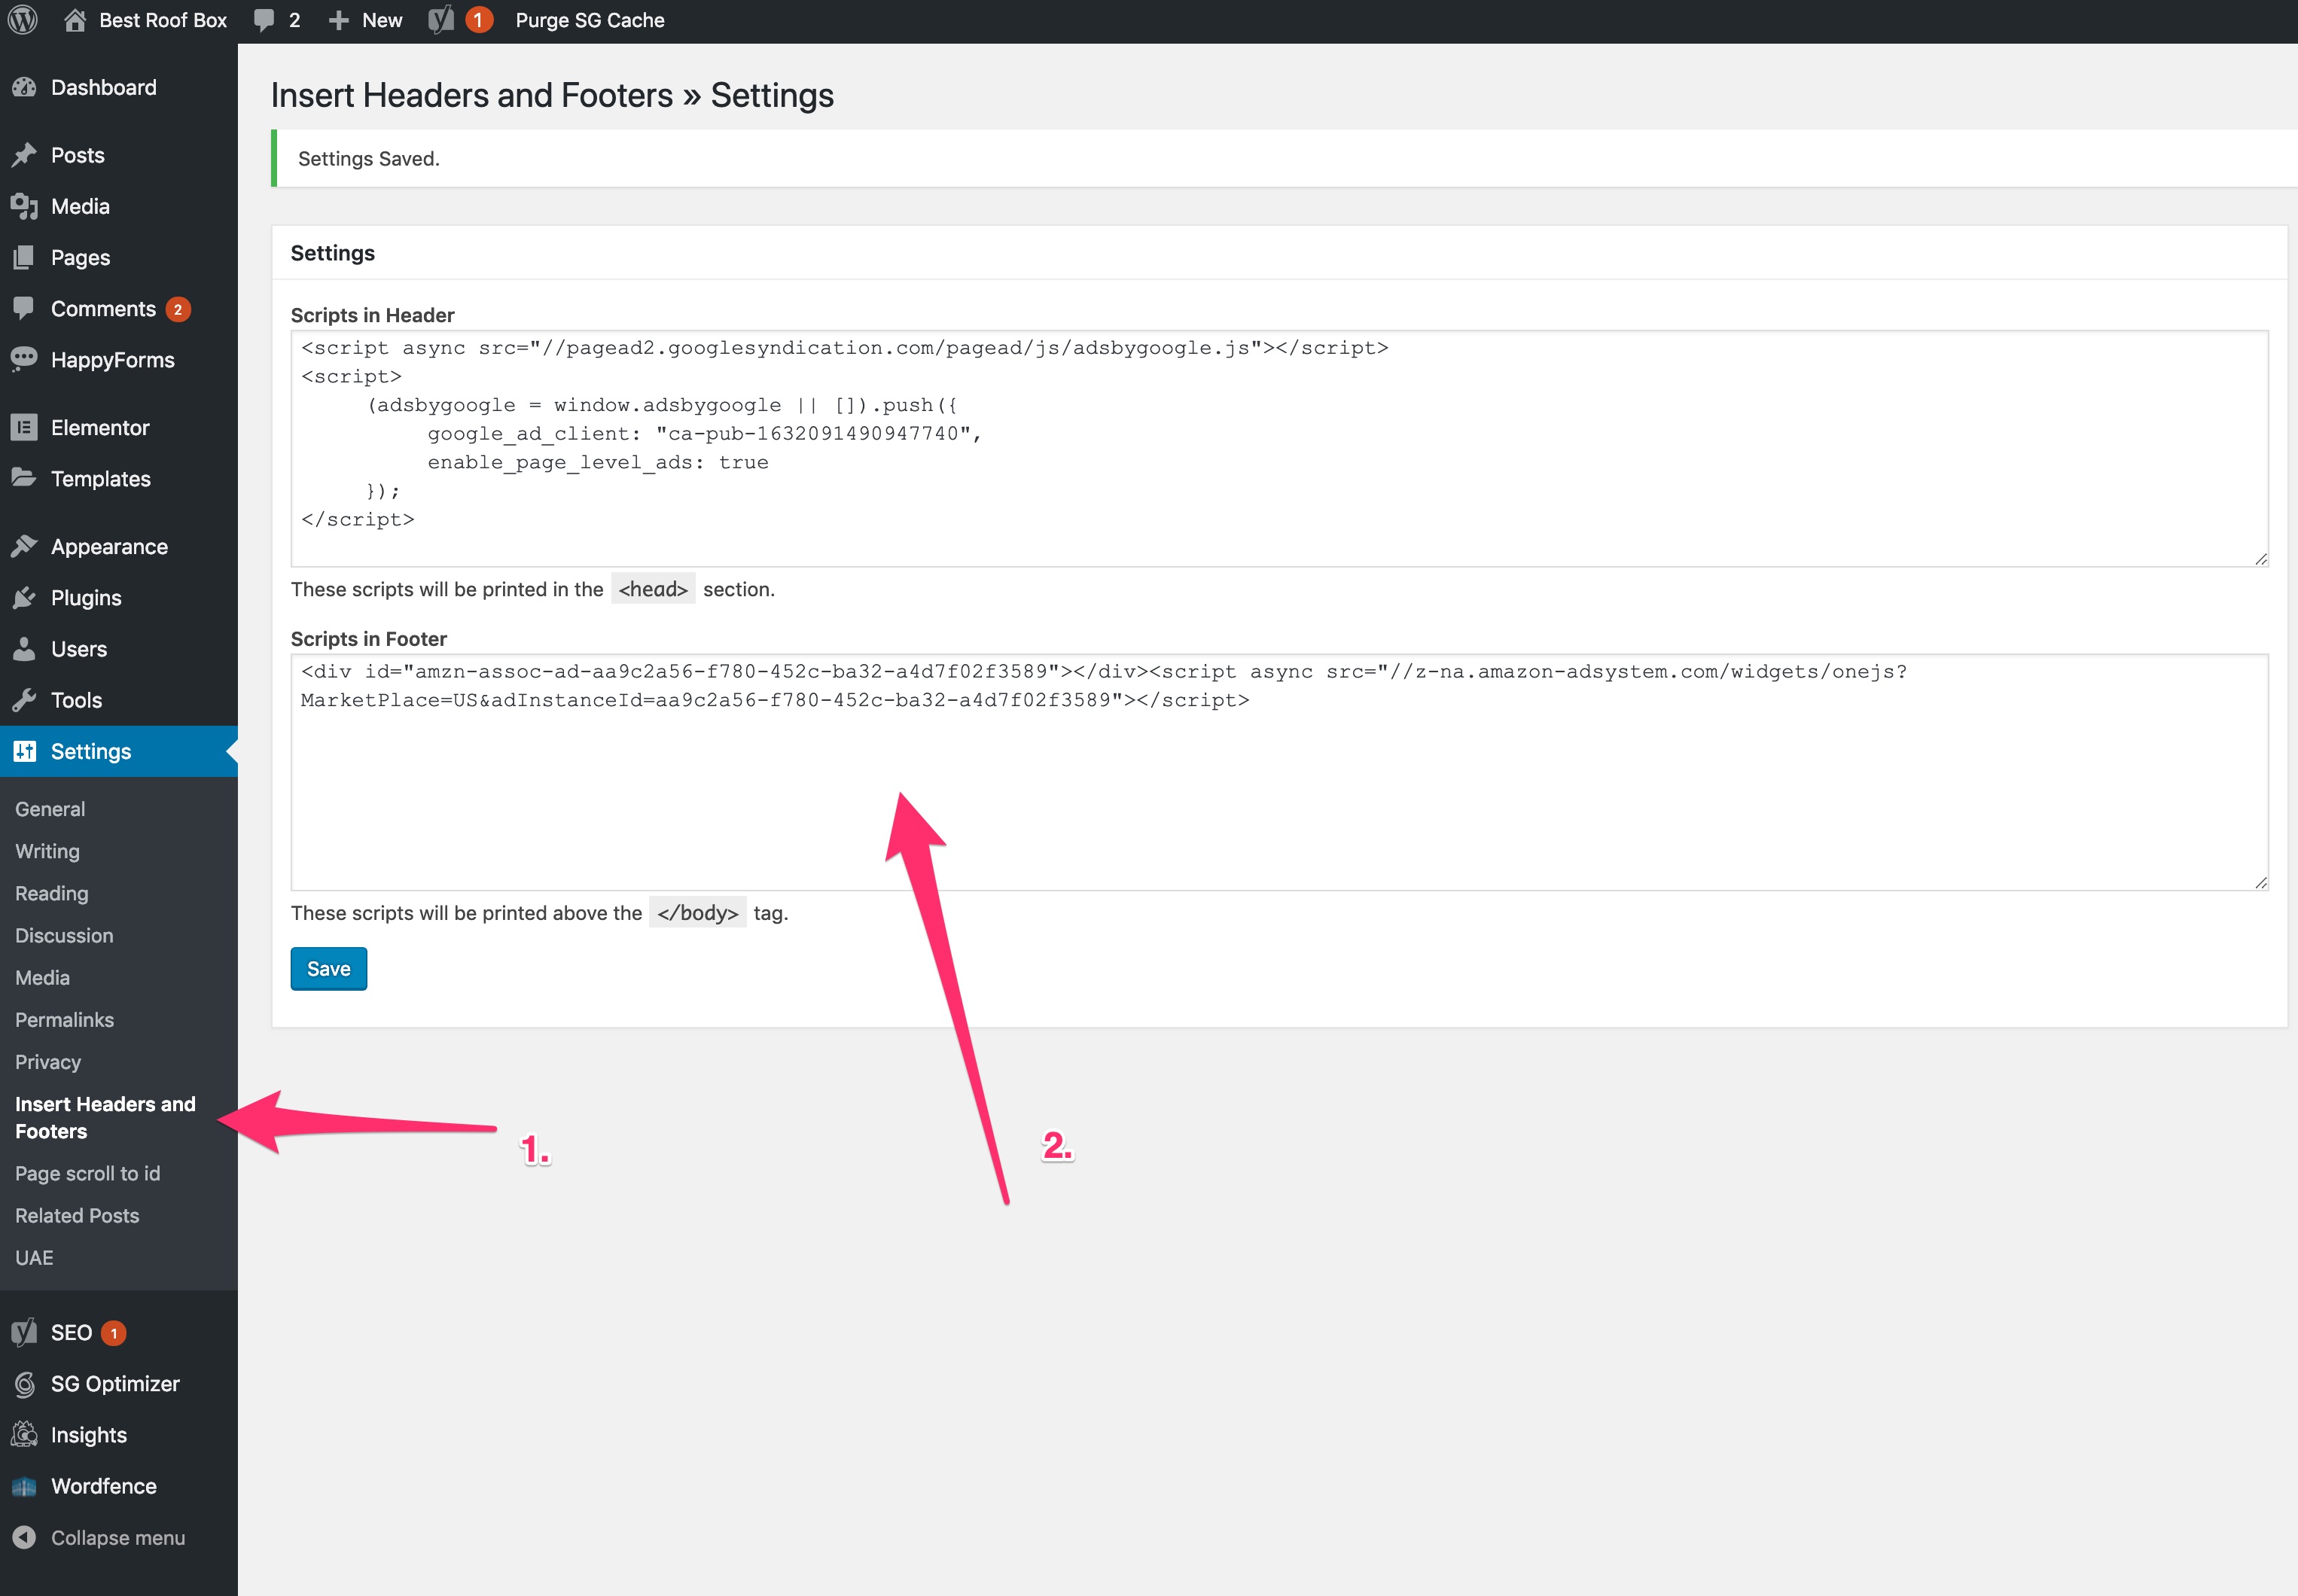
Task: Click the SG Optimizer icon
Action: 25,1384
